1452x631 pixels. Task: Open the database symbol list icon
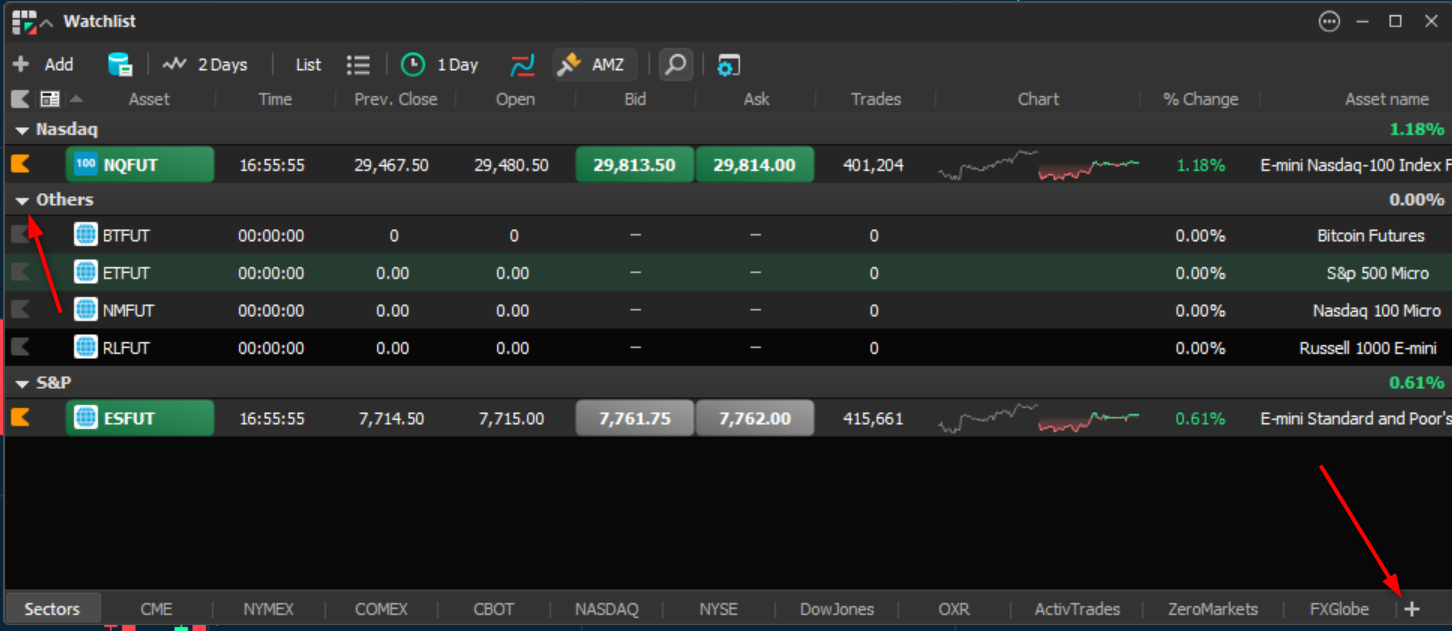[x=120, y=65]
